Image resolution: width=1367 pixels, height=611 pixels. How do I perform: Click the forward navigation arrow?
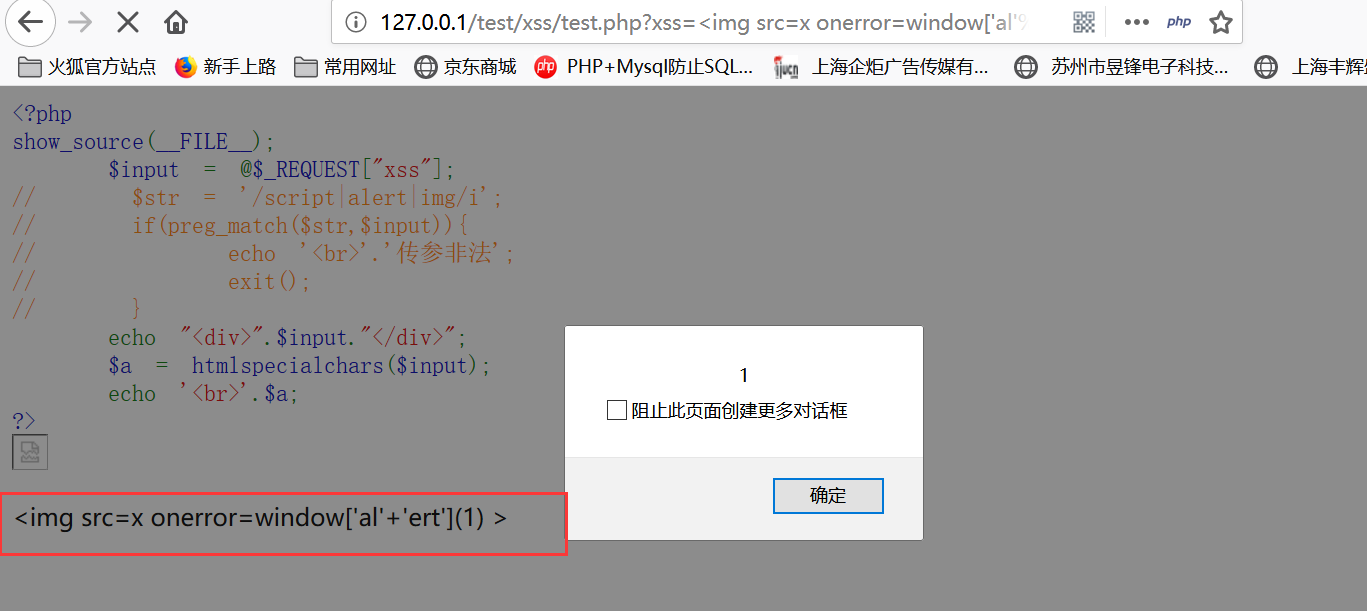(80, 22)
